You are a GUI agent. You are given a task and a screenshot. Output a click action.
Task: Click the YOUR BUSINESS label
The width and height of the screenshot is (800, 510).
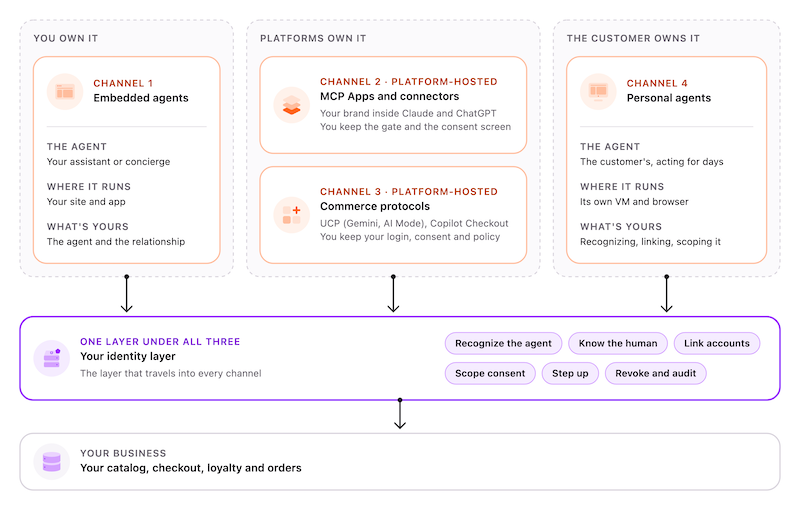(x=123, y=453)
